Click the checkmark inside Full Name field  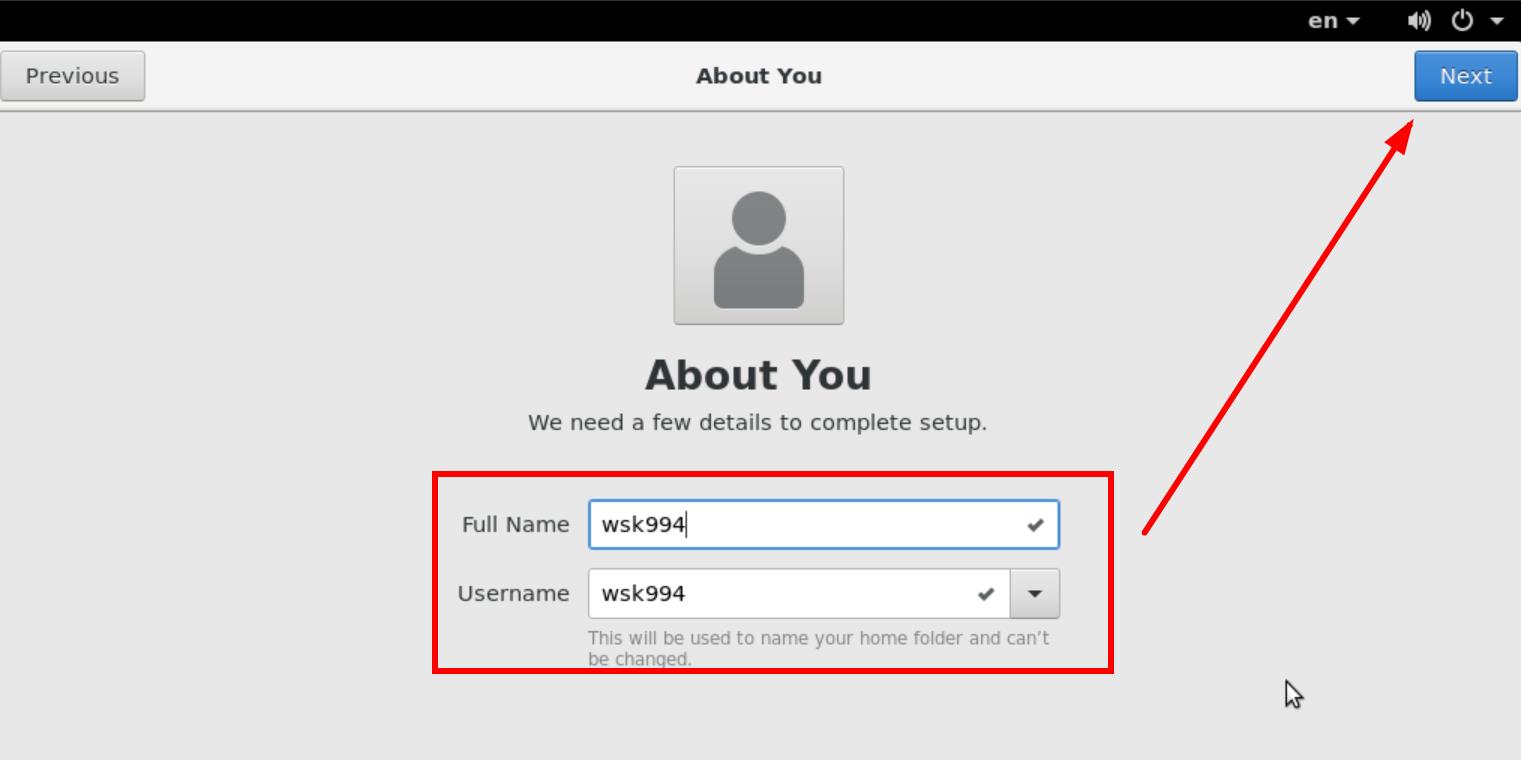point(1035,525)
